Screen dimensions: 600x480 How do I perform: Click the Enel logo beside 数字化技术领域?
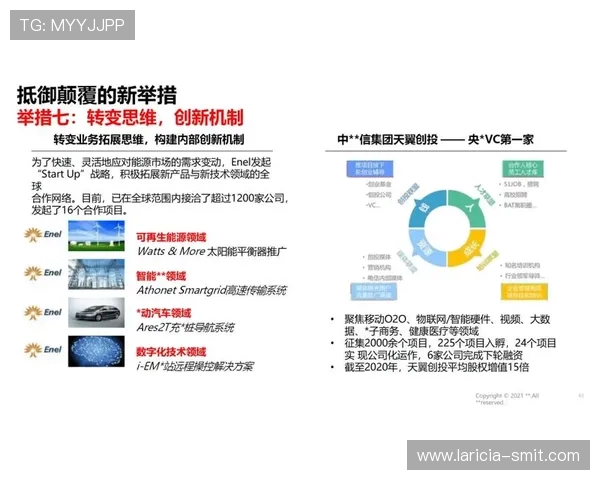click(x=43, y=349)
